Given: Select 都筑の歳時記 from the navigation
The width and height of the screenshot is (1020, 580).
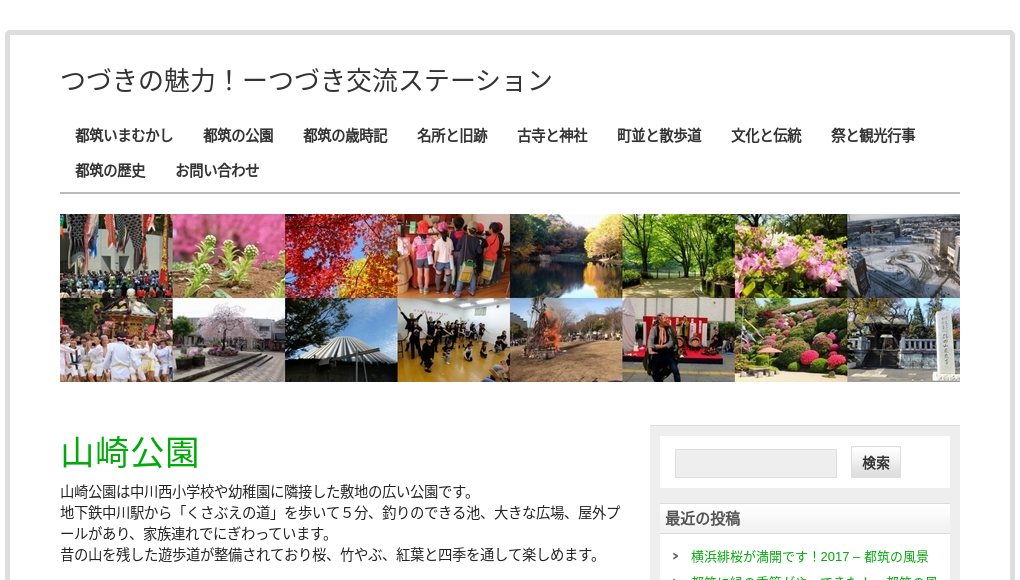Looking at the screenshot, I should point(345,136).
